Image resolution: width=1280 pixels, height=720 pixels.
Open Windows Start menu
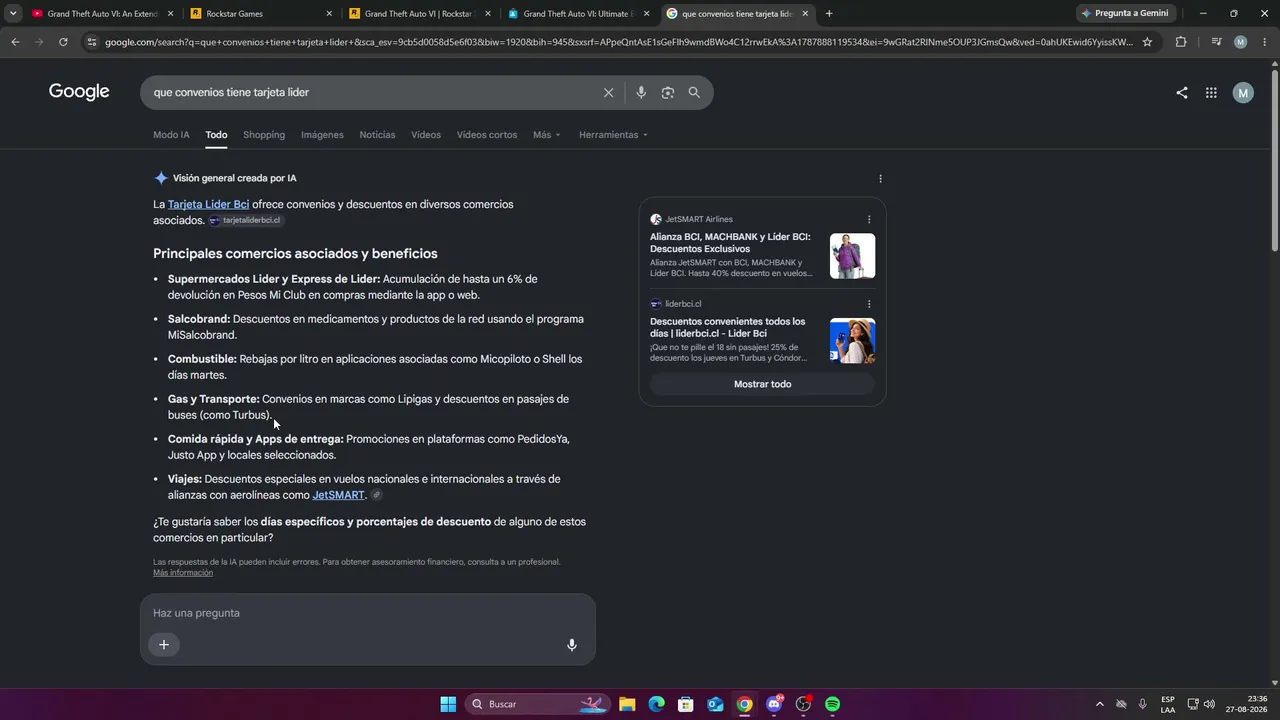[x=448, y=704]
